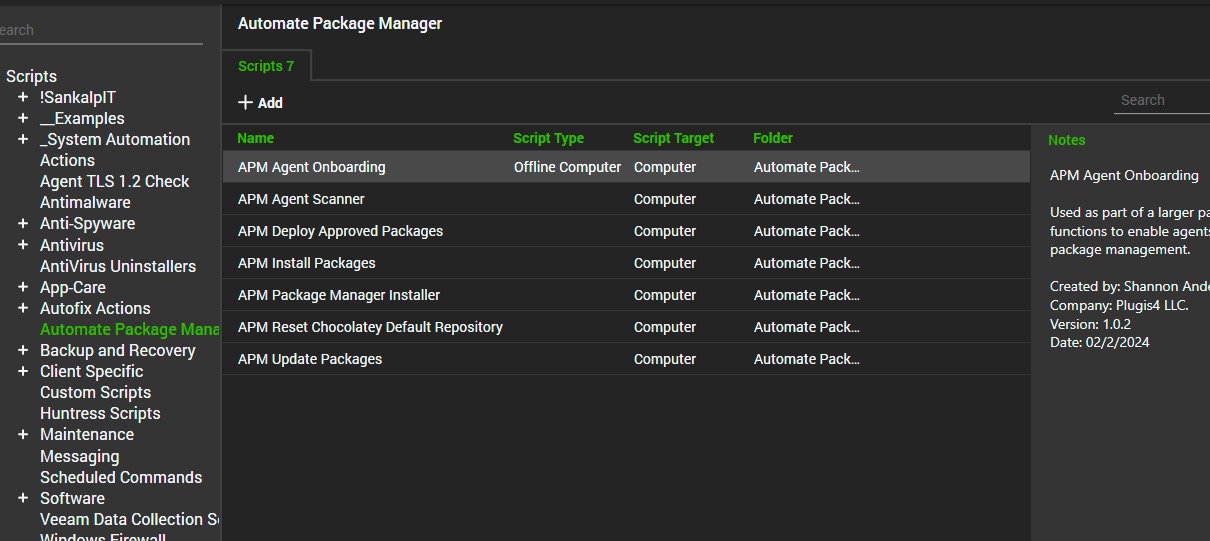The image size is (1210, 541).
Task: Click the Version: 1.0.2 note line
Action: 1090,324
